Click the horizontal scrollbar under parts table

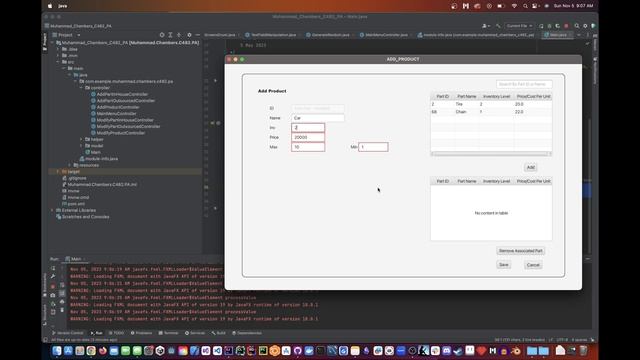point(491,154)
